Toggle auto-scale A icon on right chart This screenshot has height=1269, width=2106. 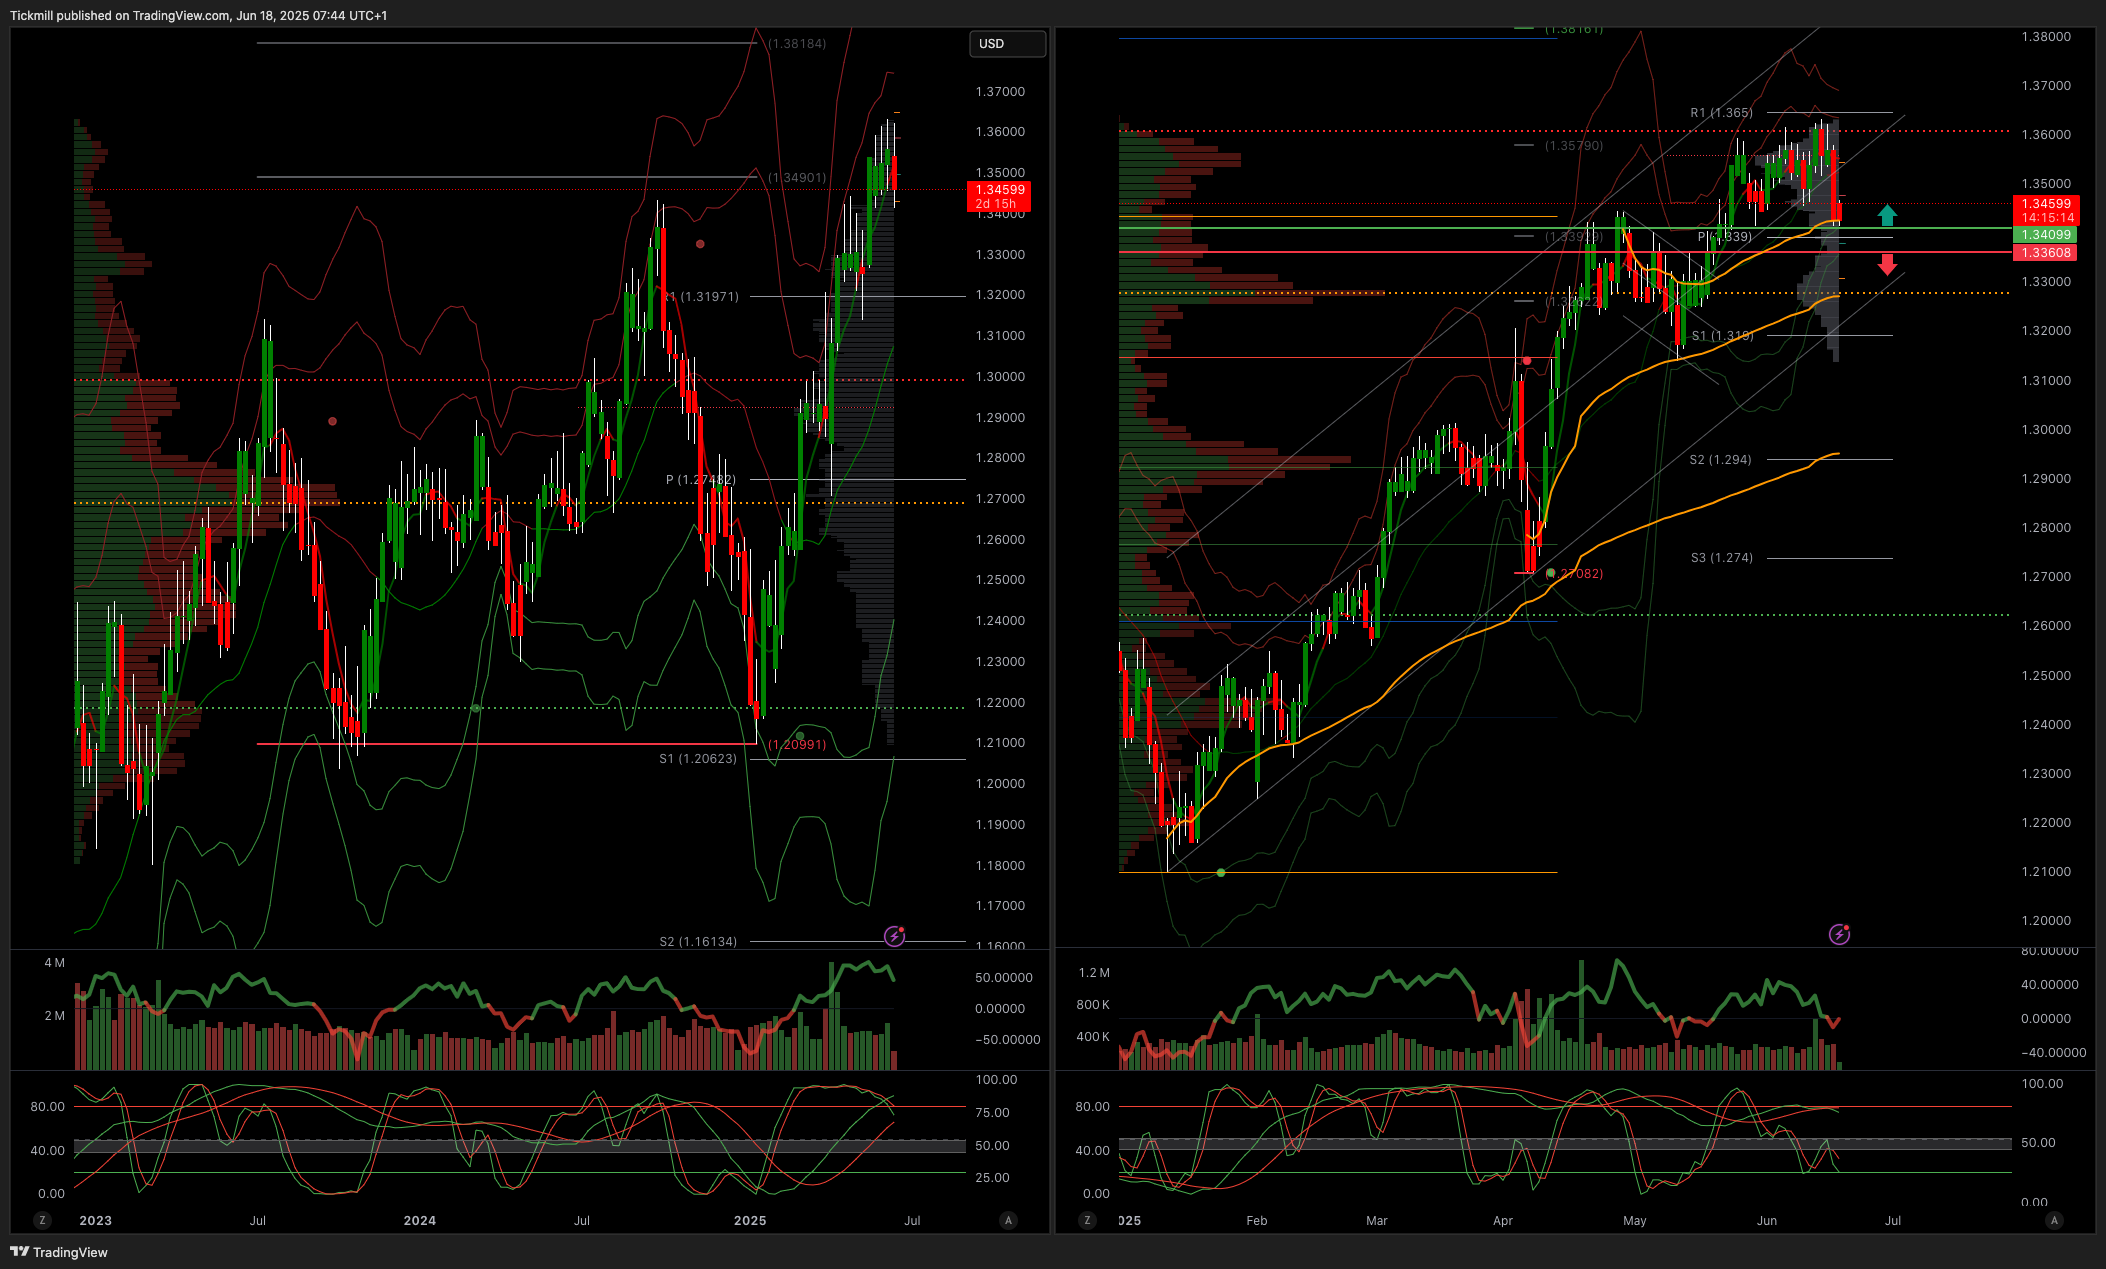click(2054, 1220)
